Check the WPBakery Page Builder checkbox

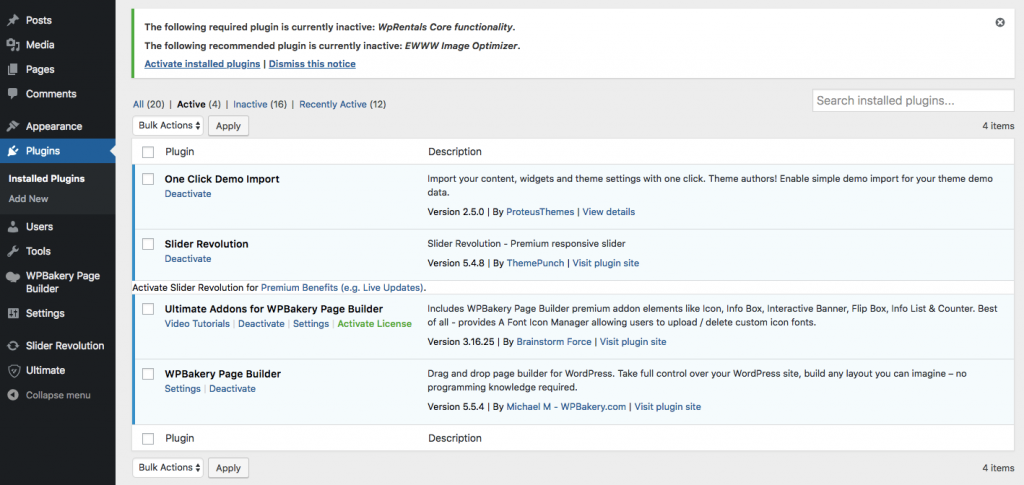pos(148,374)
